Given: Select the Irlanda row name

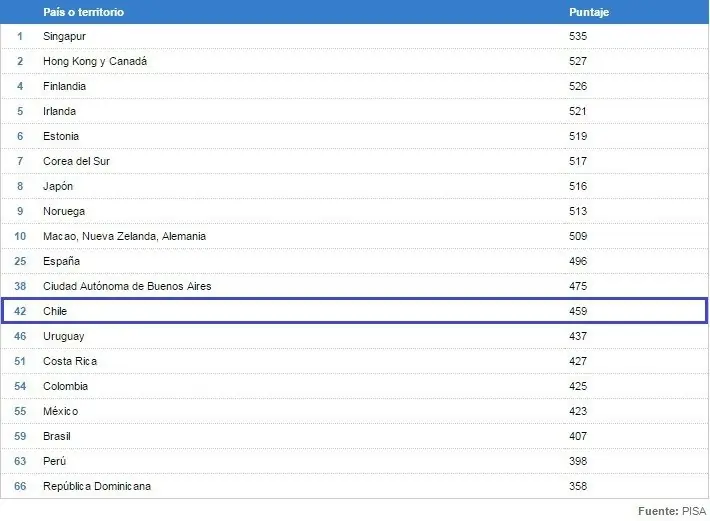Looking at the screenshot, I should [59, 111].
